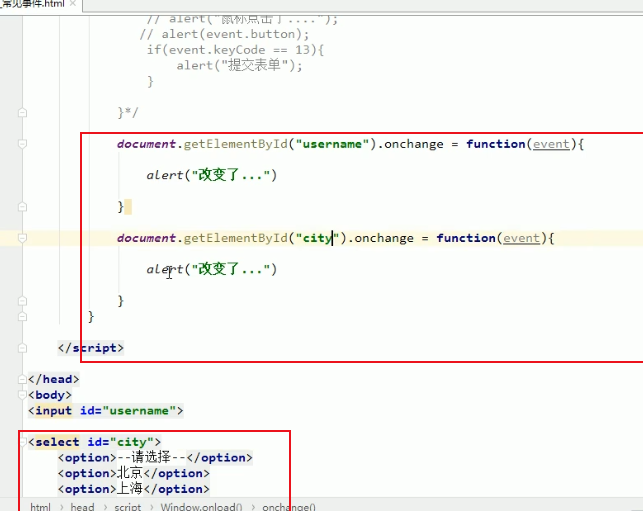Toggle the fold marker beside </script>
This screenshot has width=643, height=511.
[x=23, y=348]
